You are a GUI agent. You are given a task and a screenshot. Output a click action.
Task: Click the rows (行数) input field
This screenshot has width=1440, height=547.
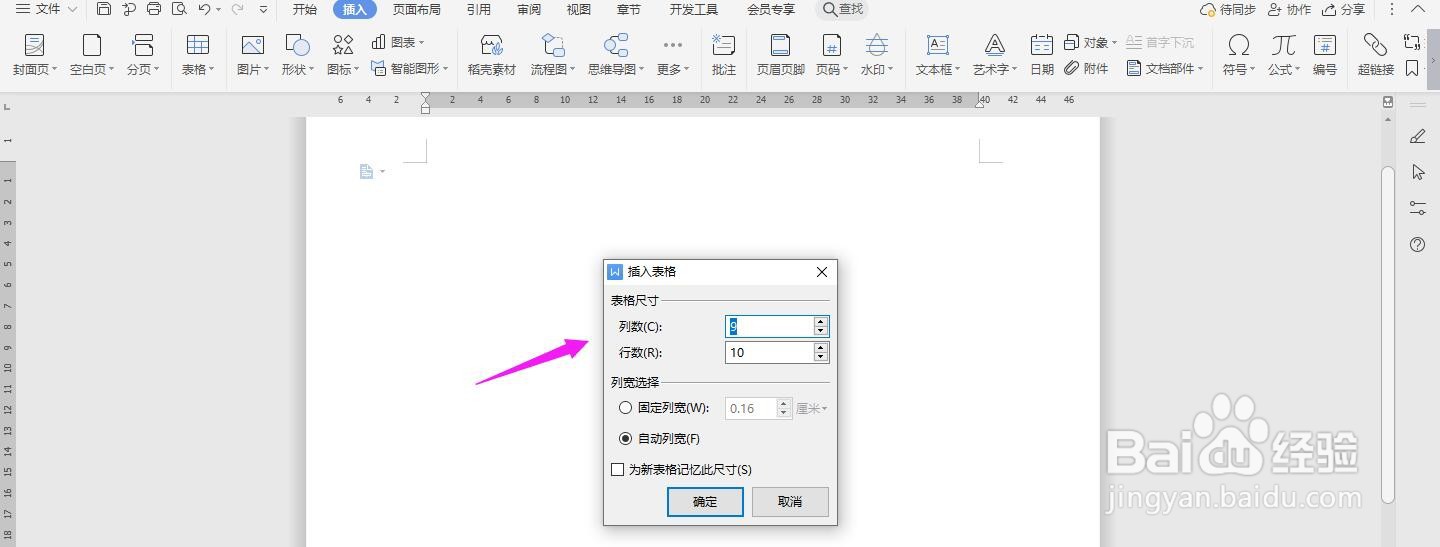[x=769, y=352]
